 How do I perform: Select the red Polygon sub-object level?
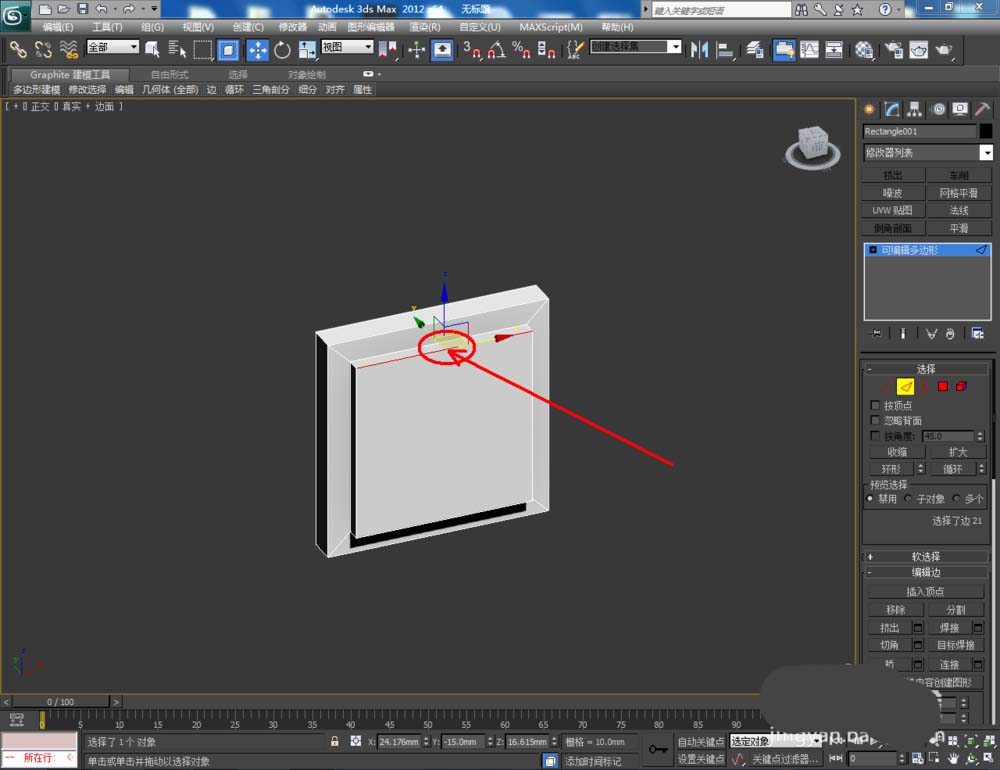coord(943,386)
